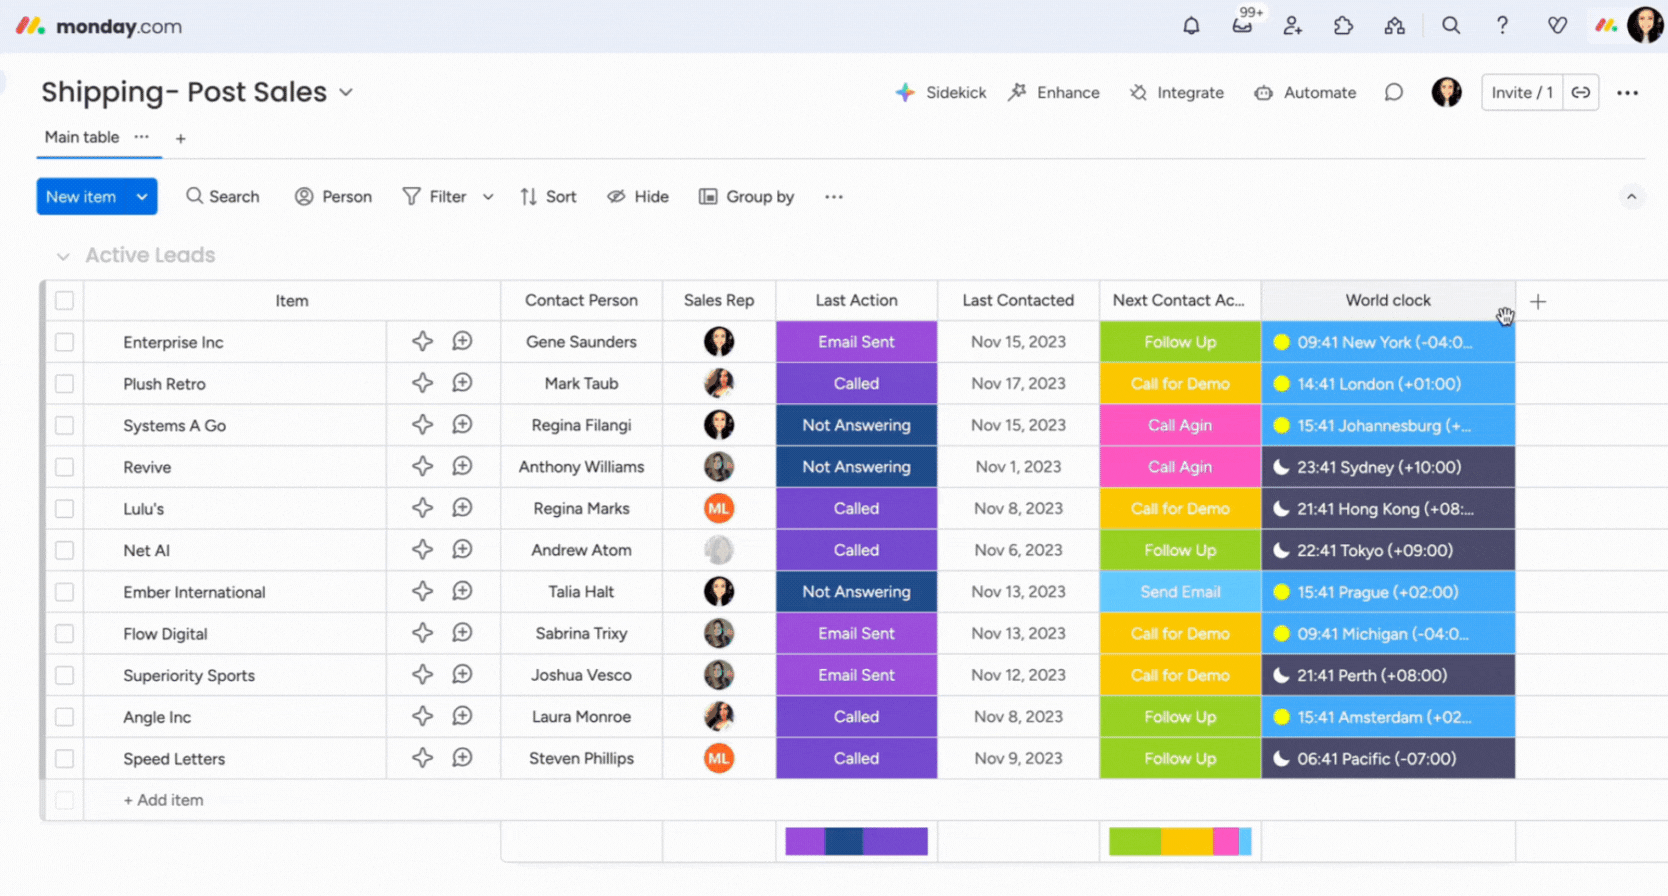The width and height of the screenshot is (1668, 896).
Task: Open the search everything magnifier in top bar
Action: click(x=1451, y=26)
